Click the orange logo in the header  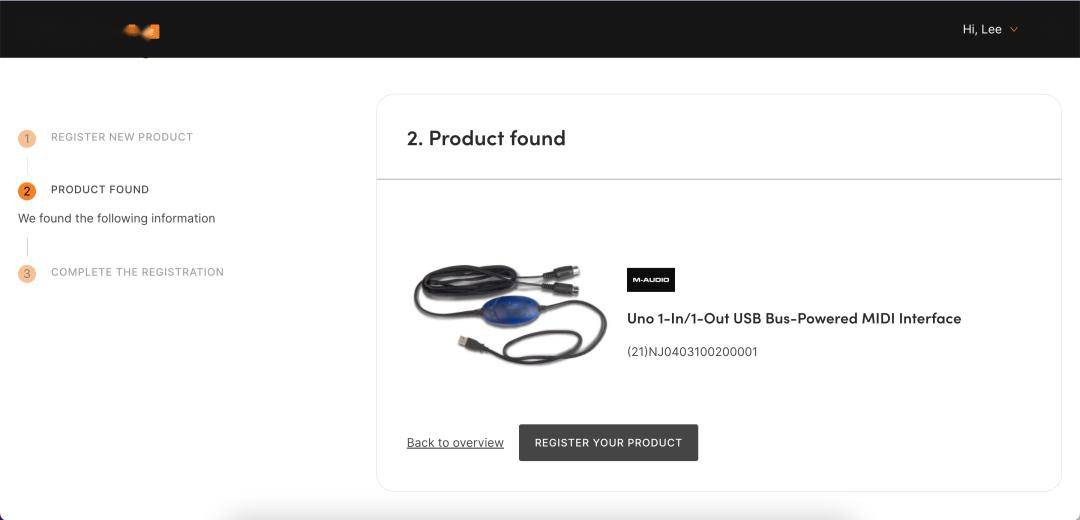tap(142, 31)
